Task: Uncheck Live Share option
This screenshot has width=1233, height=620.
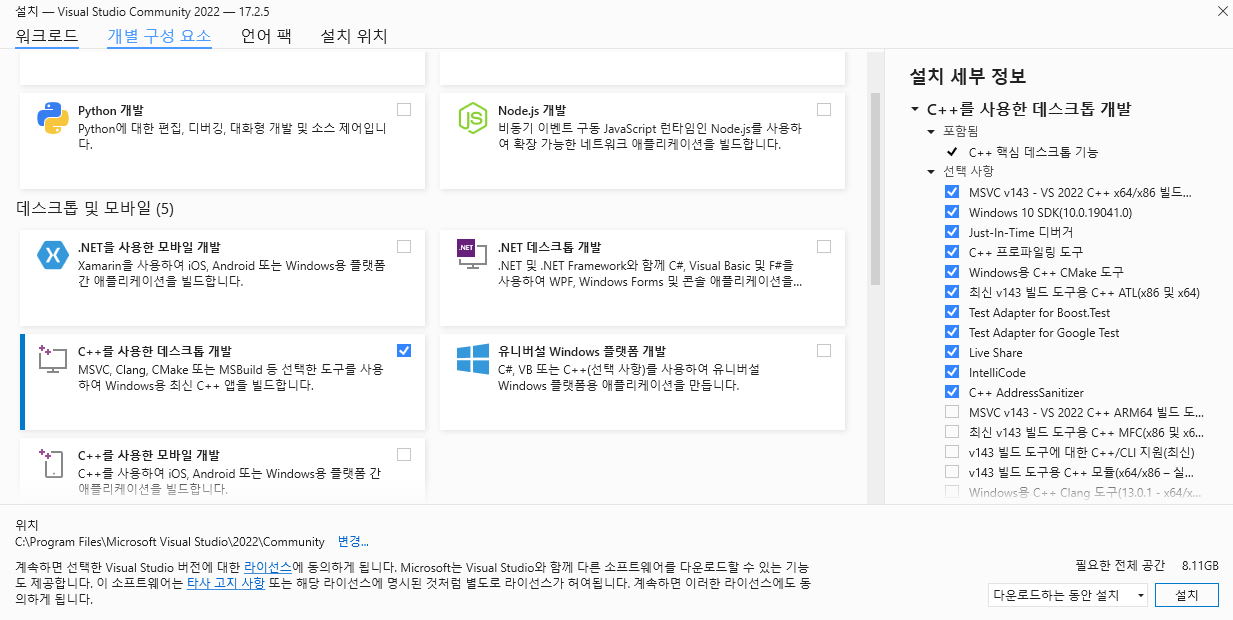Action: [x=952, y=352]
